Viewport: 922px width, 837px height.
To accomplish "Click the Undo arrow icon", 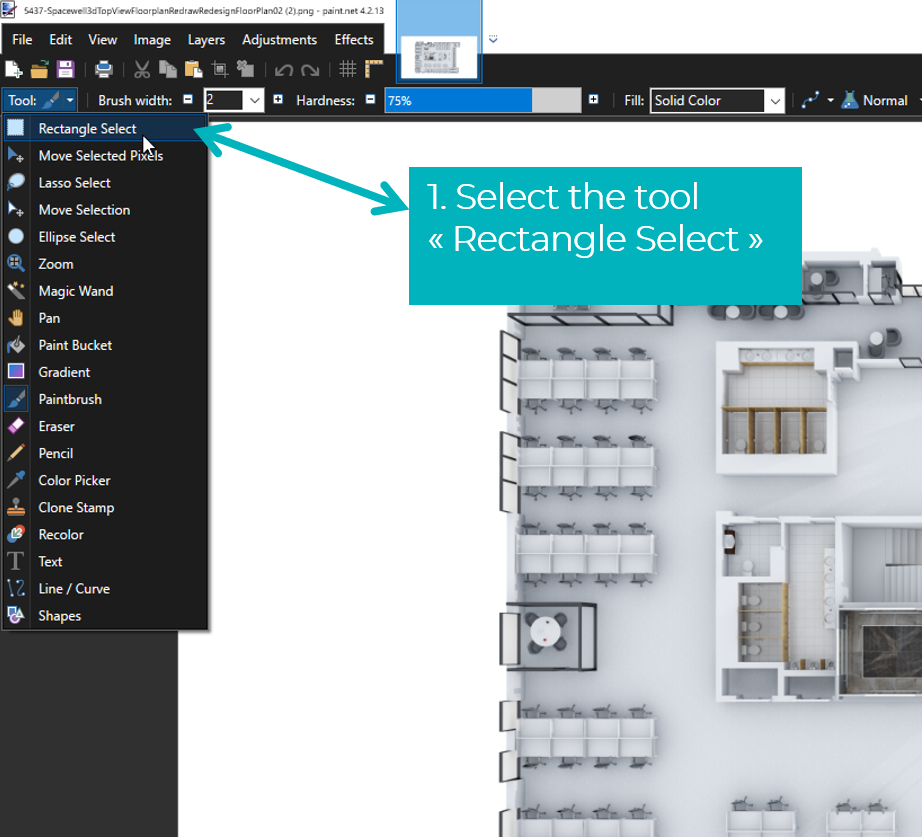I will pos(283,70).
